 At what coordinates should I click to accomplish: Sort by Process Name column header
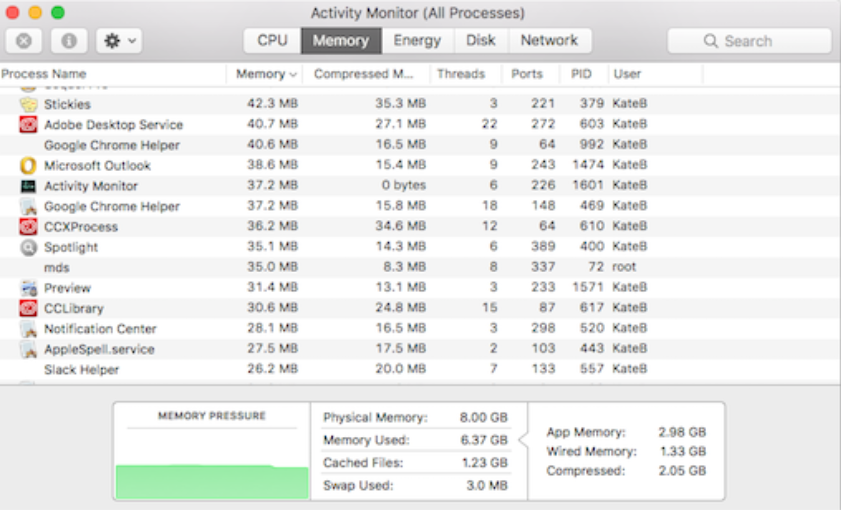(x=44, y=74)
